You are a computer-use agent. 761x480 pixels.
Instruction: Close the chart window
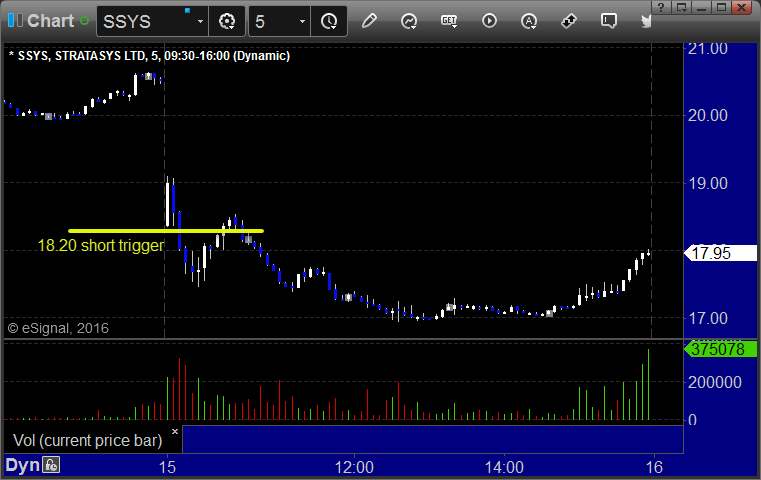[x=742, y=7]
